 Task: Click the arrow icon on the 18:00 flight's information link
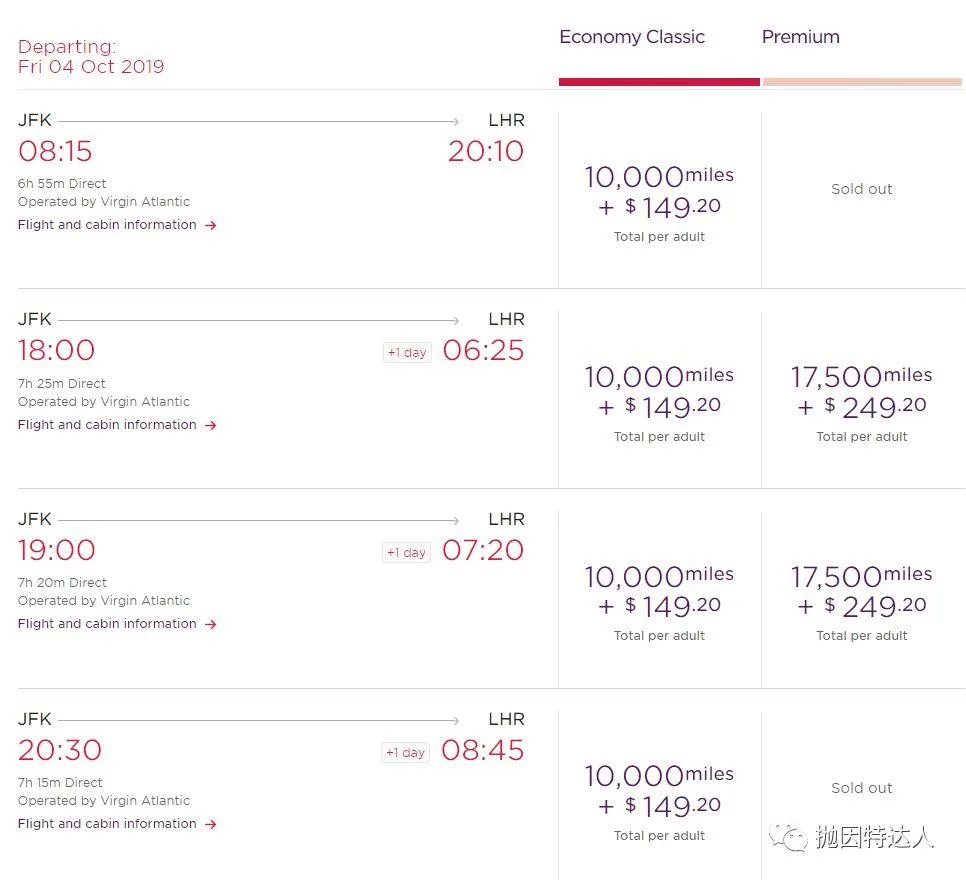210,424
